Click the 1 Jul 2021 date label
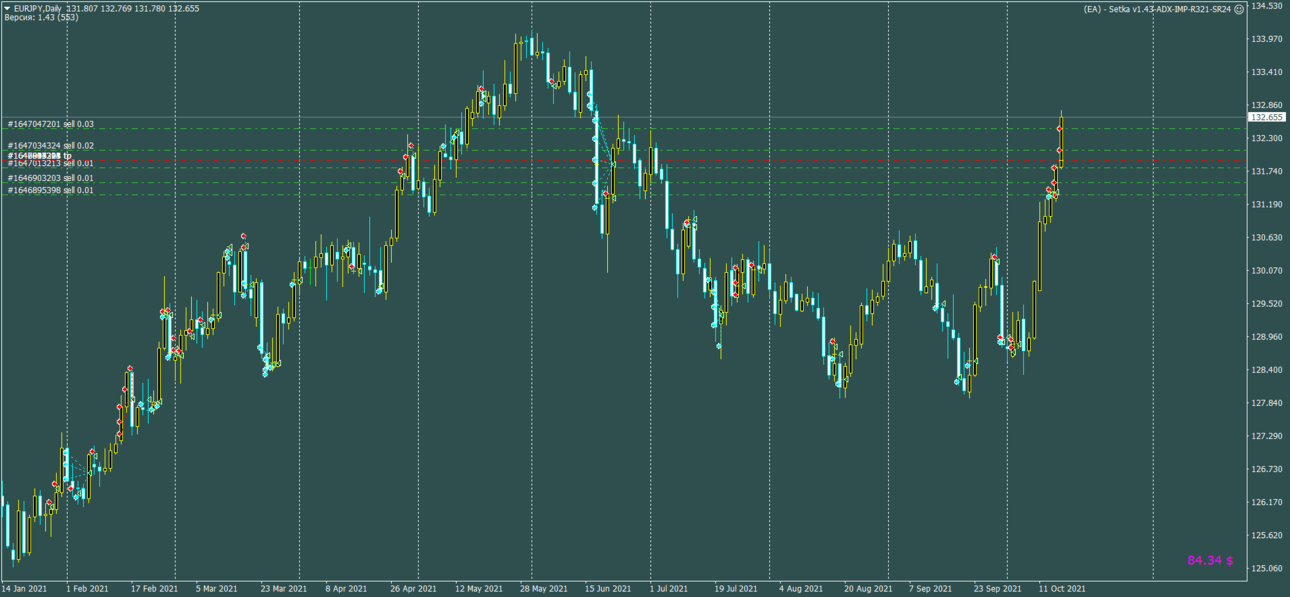 point(670,589)
